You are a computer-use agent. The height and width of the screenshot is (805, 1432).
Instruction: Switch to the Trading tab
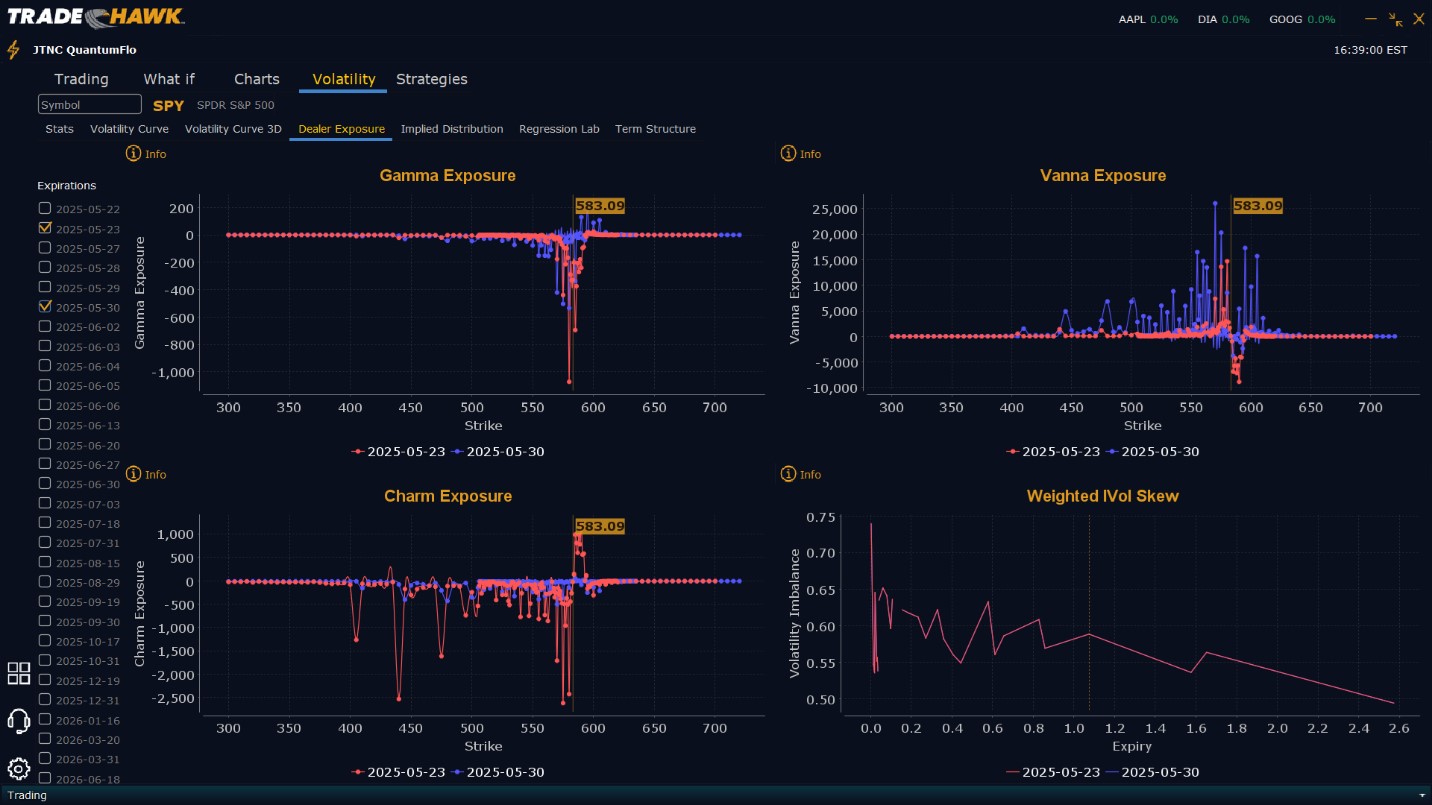(81, 79)
